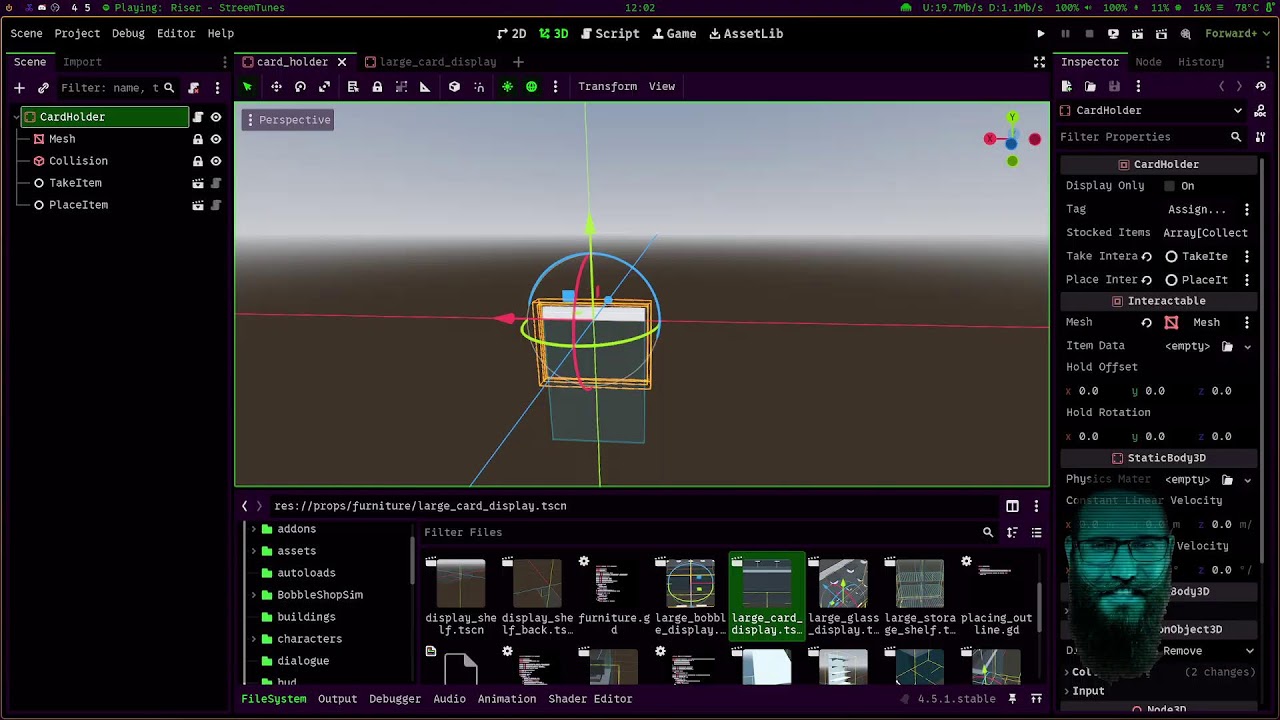Revert the Take Interaction property
Image resolution: width=1280 pixels, height=720 pixels.
coord(1147,257)
